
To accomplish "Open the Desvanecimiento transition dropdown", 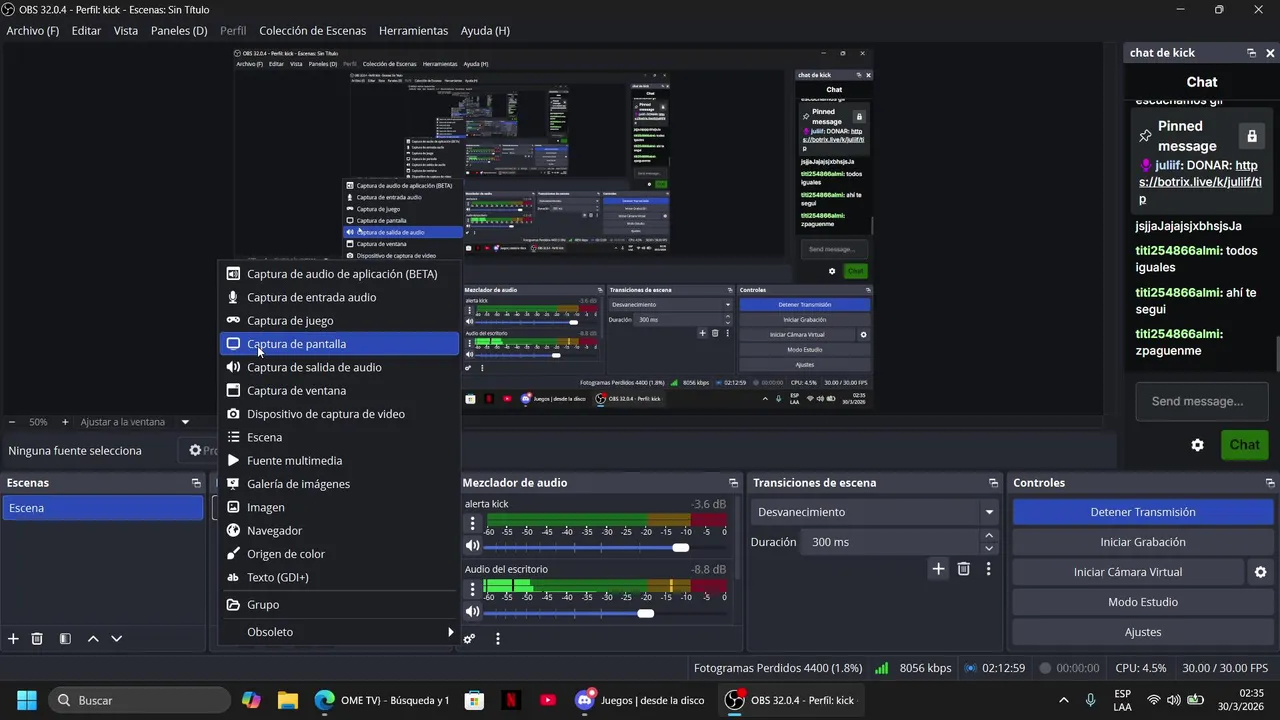I will [x=875, y=512].
